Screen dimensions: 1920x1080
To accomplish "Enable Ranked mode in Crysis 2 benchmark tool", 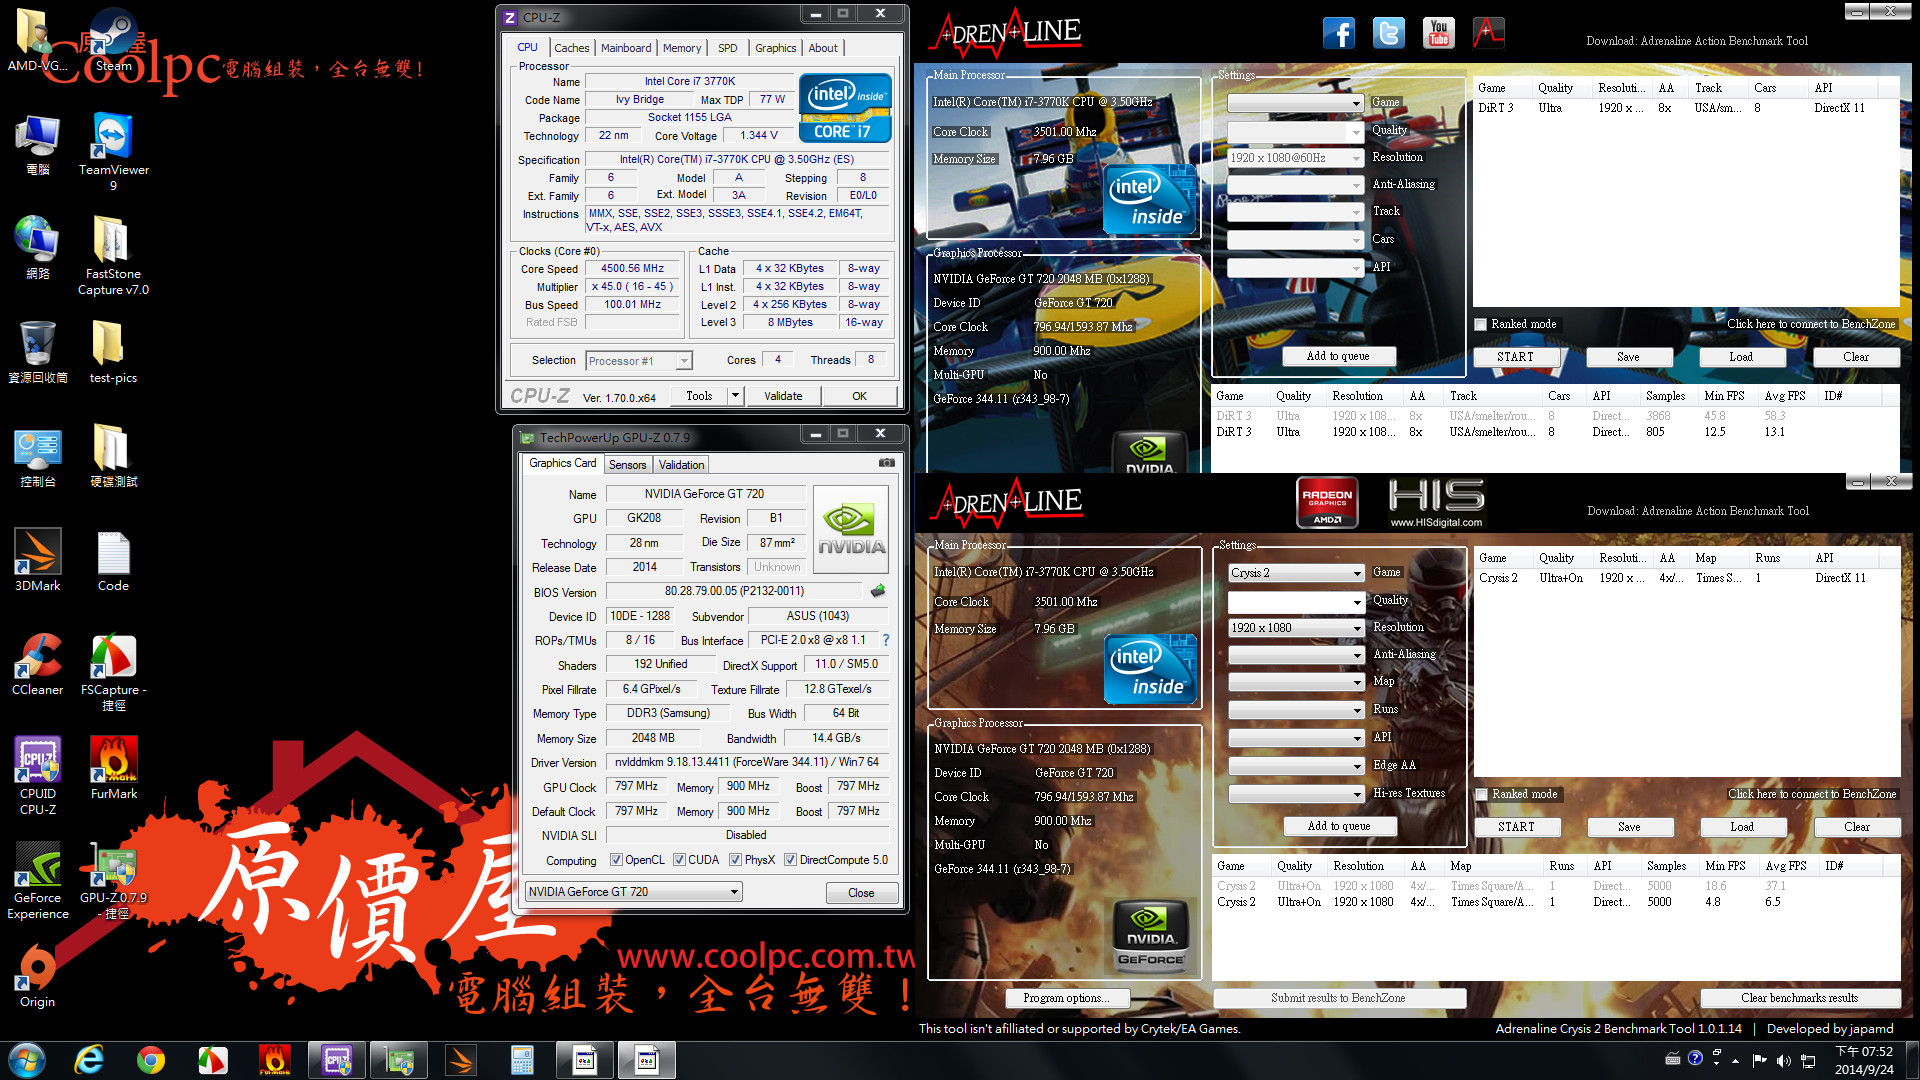I will pyautogui.click(x=1482, y=794).
